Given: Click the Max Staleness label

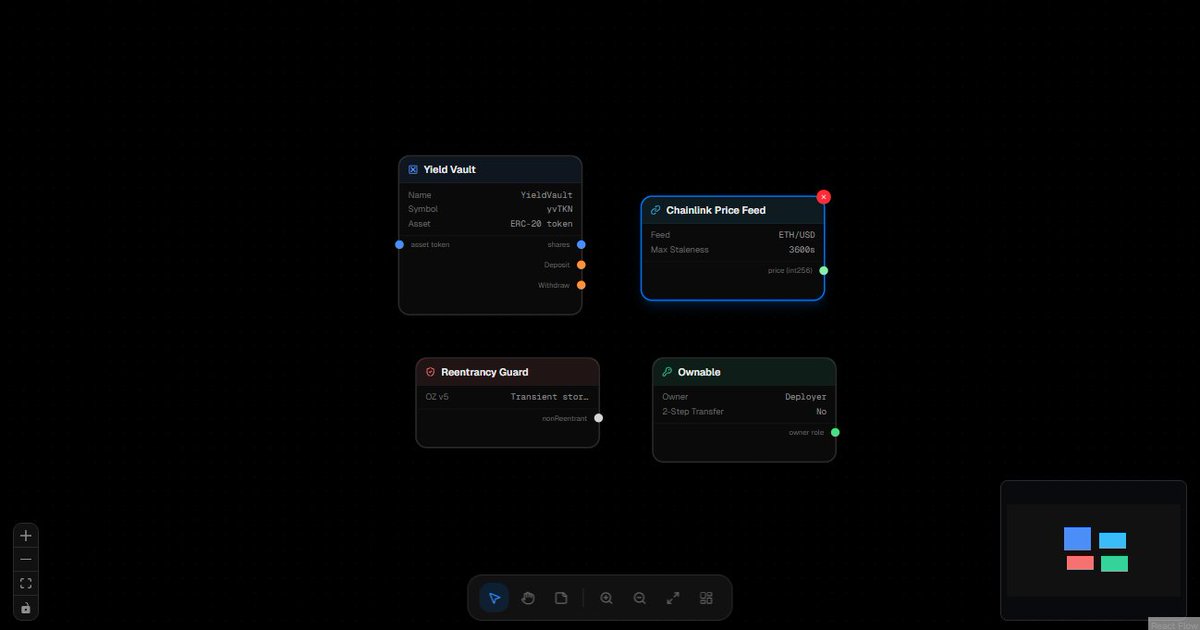Looking at the screenshot, I should click(680, 250).
